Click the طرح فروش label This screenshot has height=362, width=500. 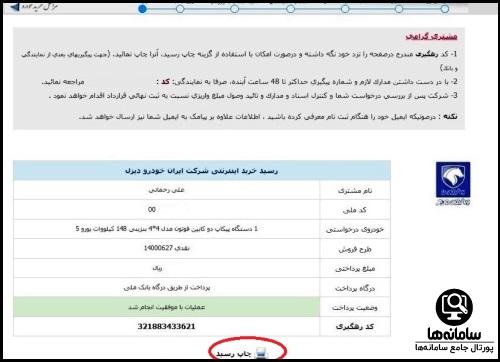355,249
